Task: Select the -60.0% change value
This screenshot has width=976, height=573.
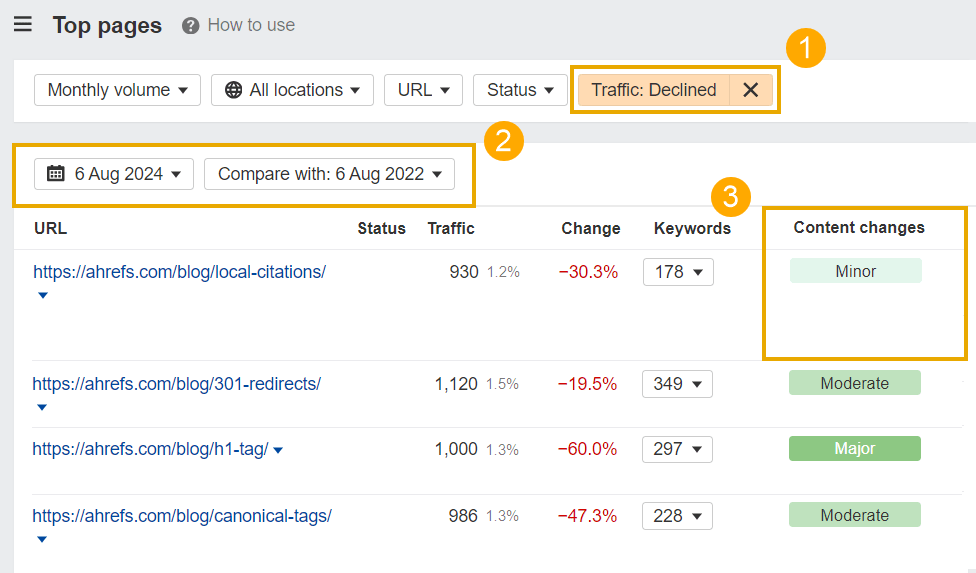Action: click(x=587, y=449)
